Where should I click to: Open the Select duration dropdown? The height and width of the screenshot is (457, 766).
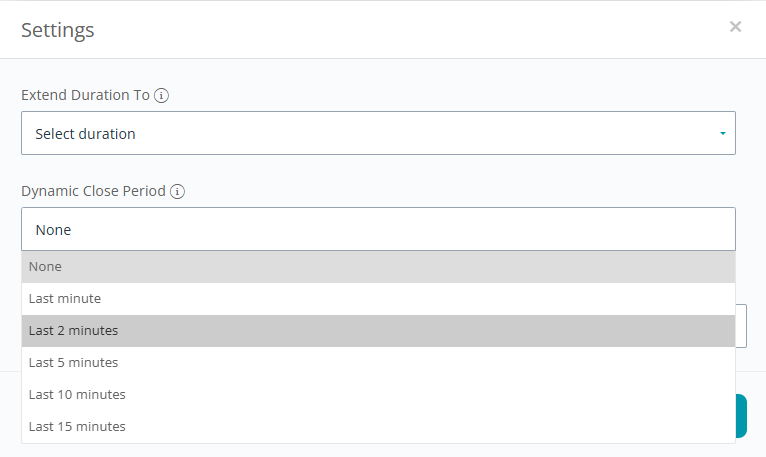pyautogui.click(x=378, y=133)
